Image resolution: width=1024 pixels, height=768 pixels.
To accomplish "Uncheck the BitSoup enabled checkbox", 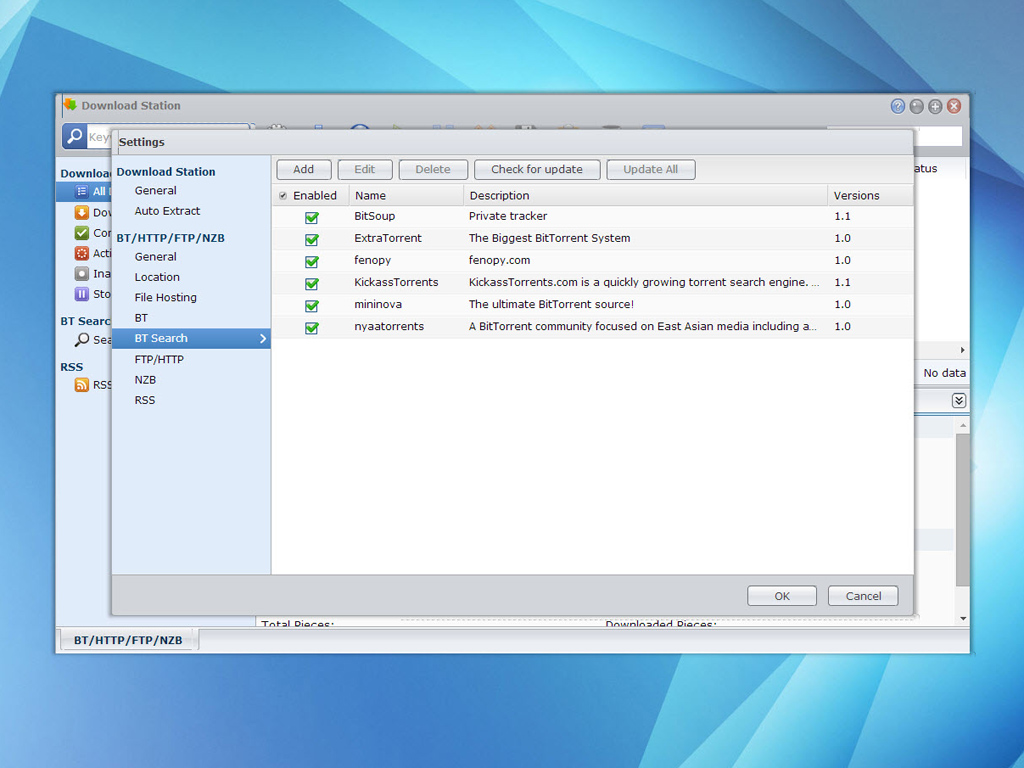I will [x=312, y=217].
